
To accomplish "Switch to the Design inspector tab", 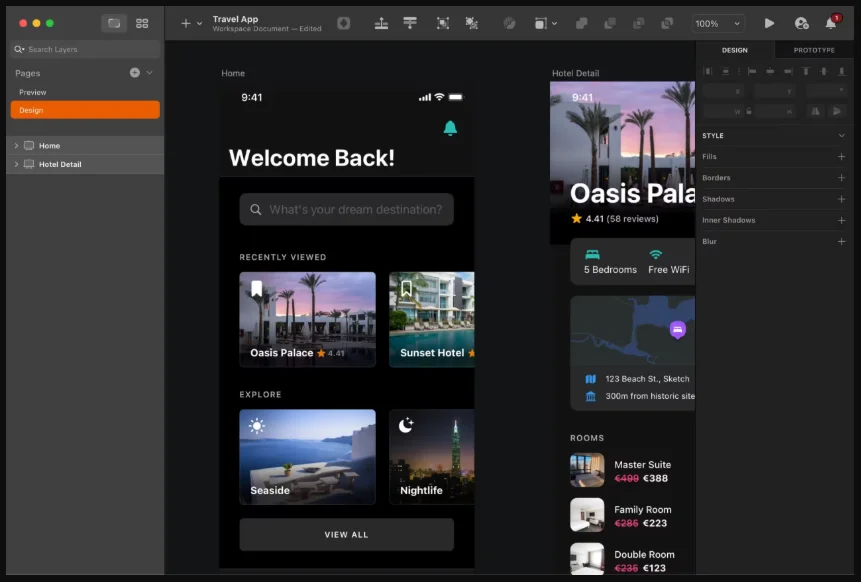I will click(735, 50).
